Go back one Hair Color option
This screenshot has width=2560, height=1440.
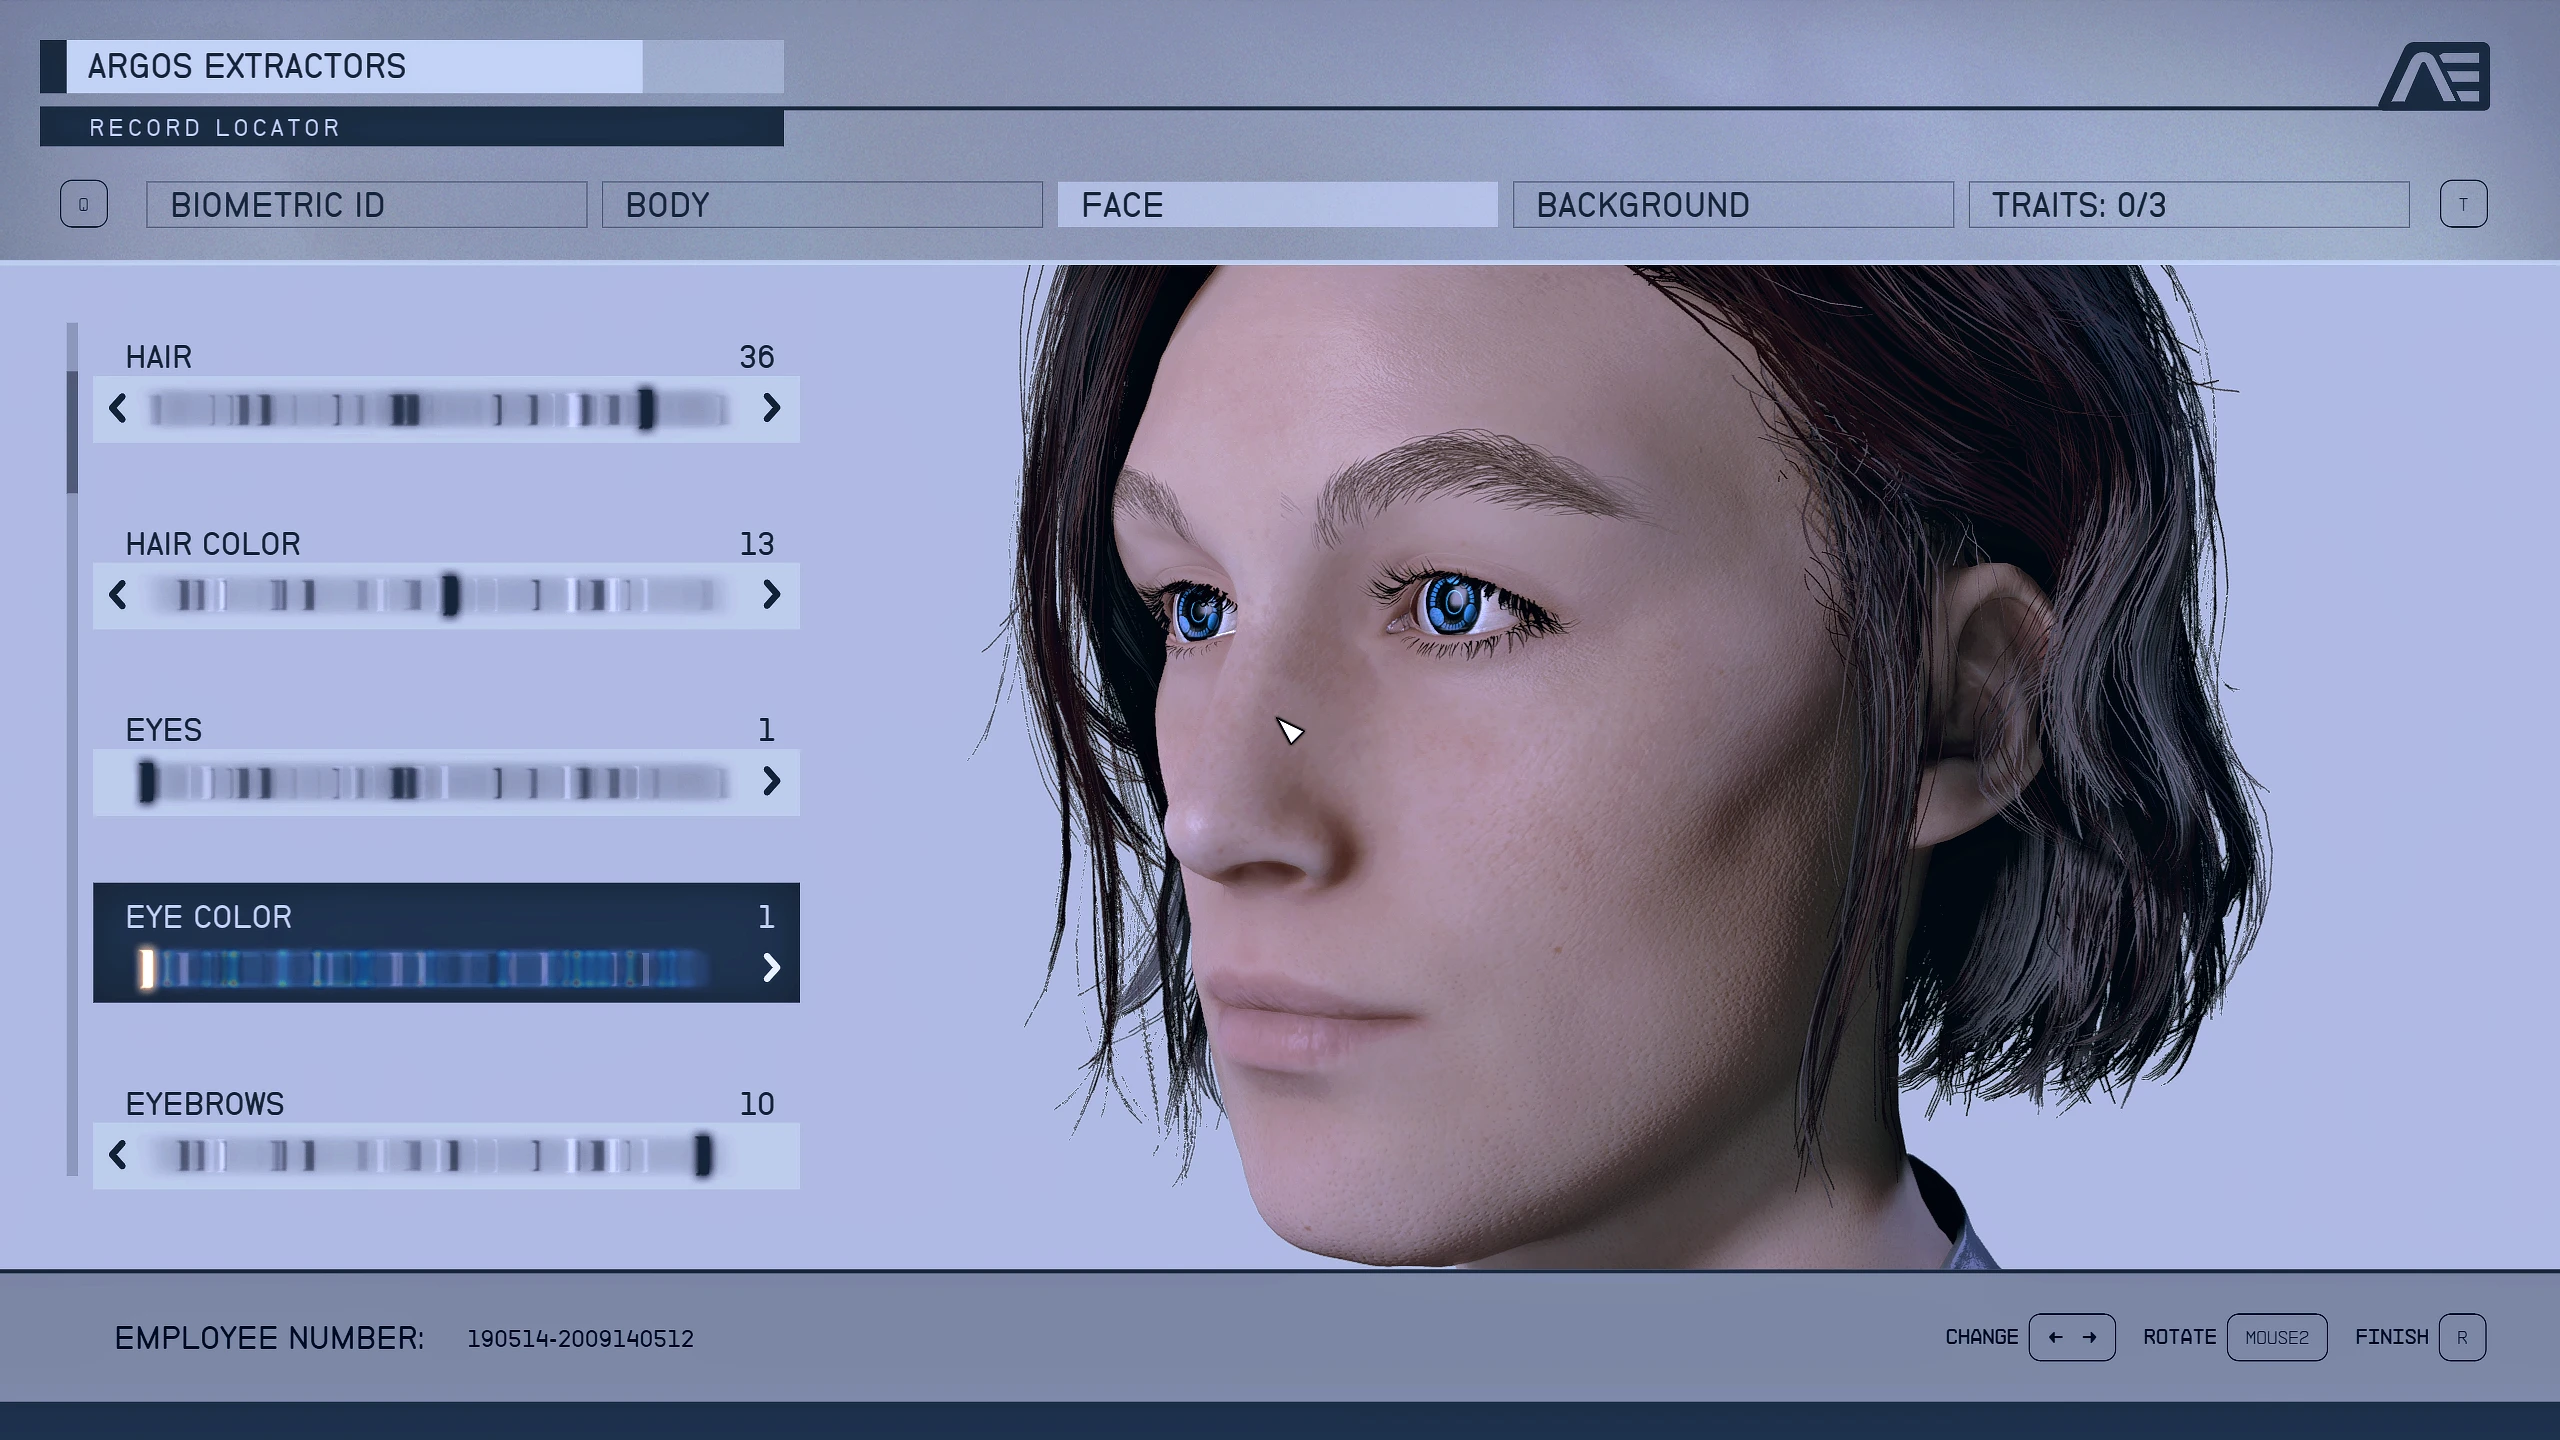click(118, 595)
